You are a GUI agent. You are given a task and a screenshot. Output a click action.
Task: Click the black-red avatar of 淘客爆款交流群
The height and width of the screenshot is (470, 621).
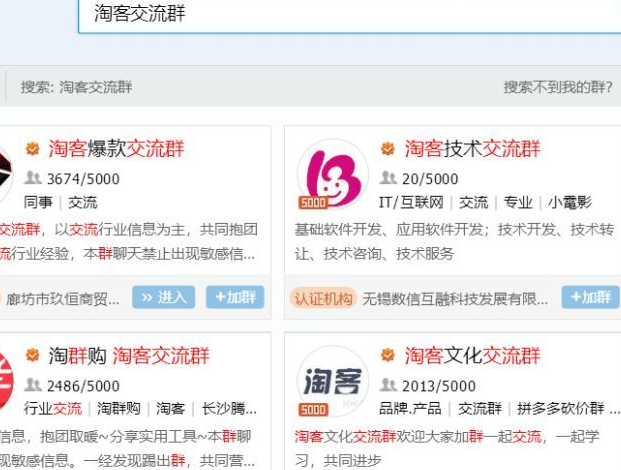point(6,174)
